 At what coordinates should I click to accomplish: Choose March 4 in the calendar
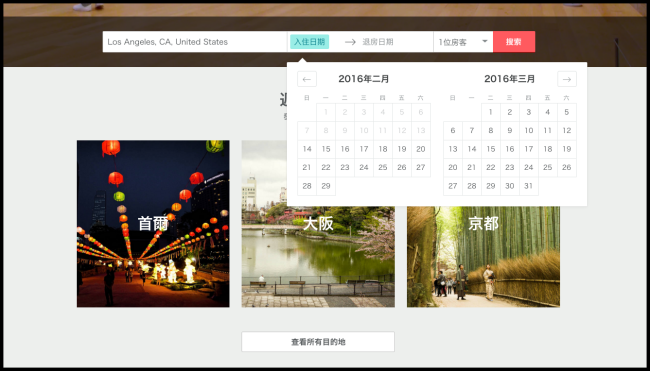pyautogui.click(x=548, y=112)
